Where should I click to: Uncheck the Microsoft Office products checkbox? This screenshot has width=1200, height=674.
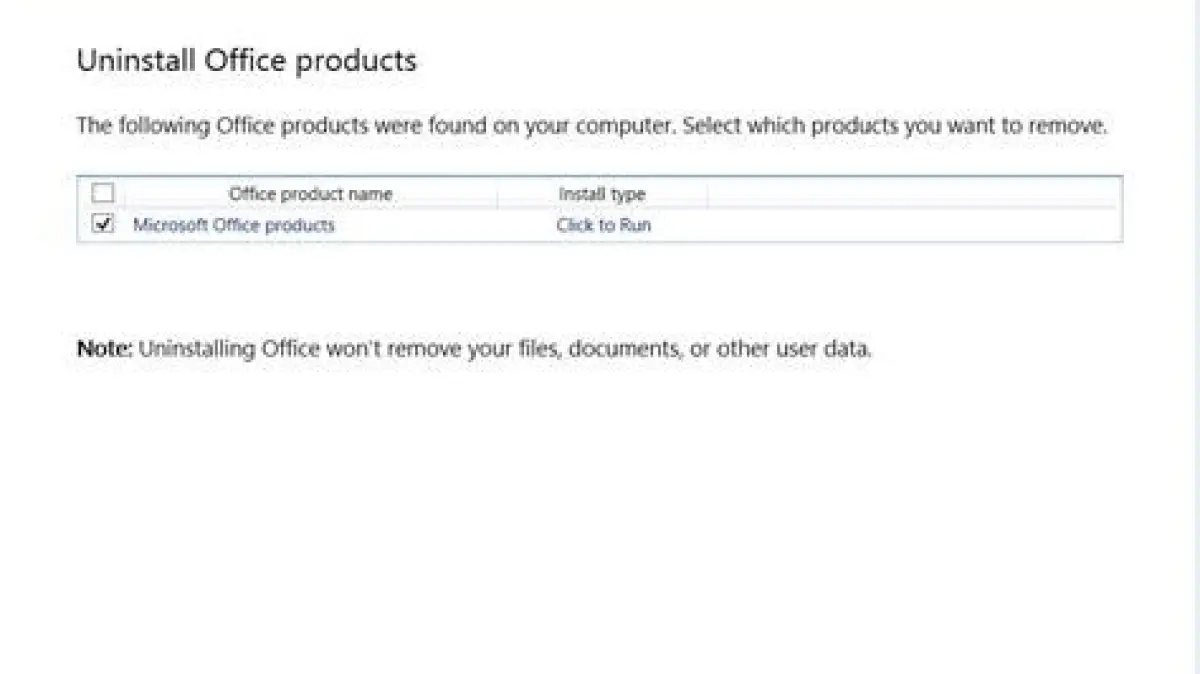tap(103, 225)
